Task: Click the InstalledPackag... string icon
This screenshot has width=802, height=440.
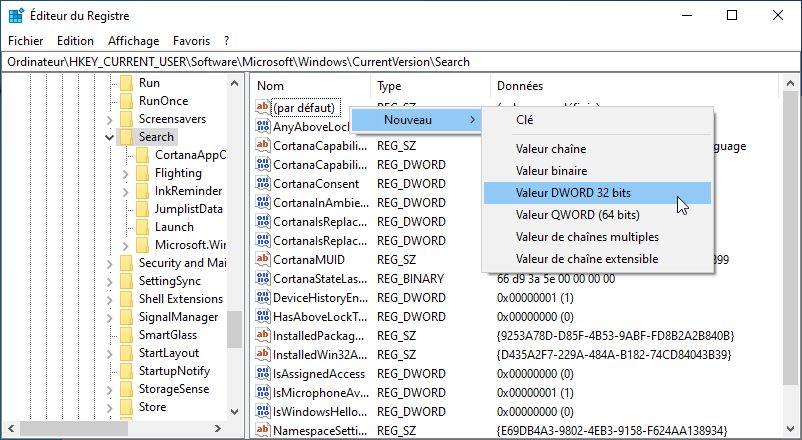Action: (262, 336)
